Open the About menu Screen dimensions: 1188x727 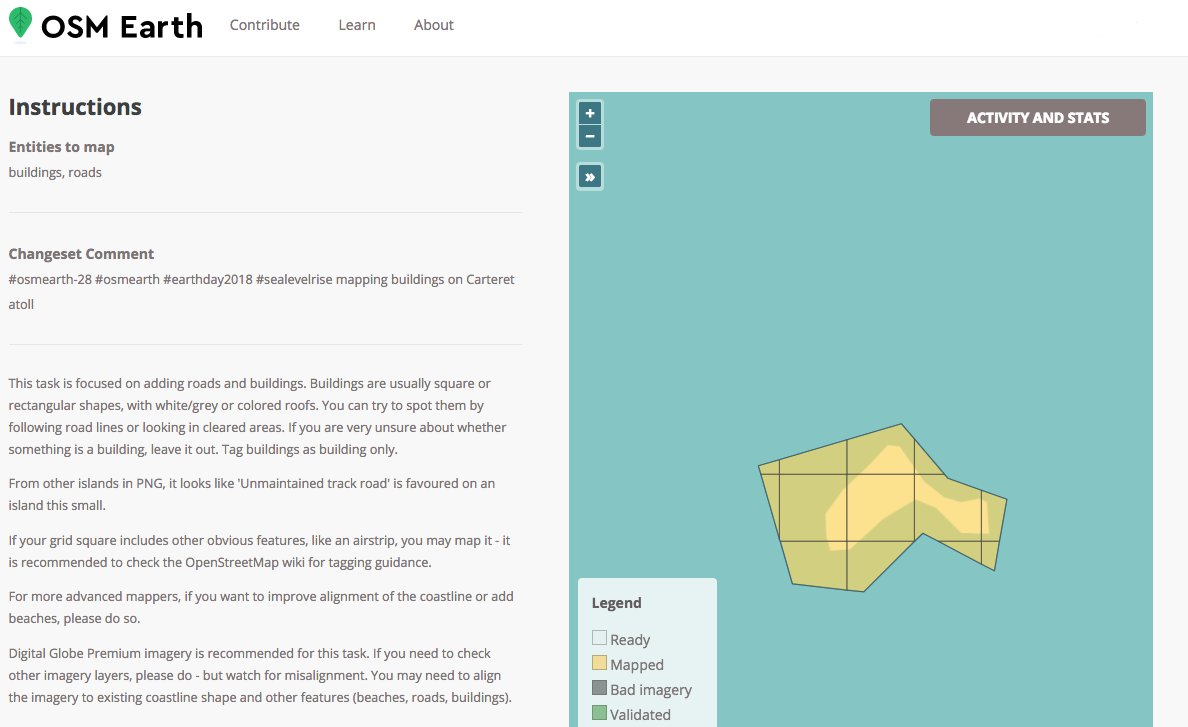coord(433,25)
